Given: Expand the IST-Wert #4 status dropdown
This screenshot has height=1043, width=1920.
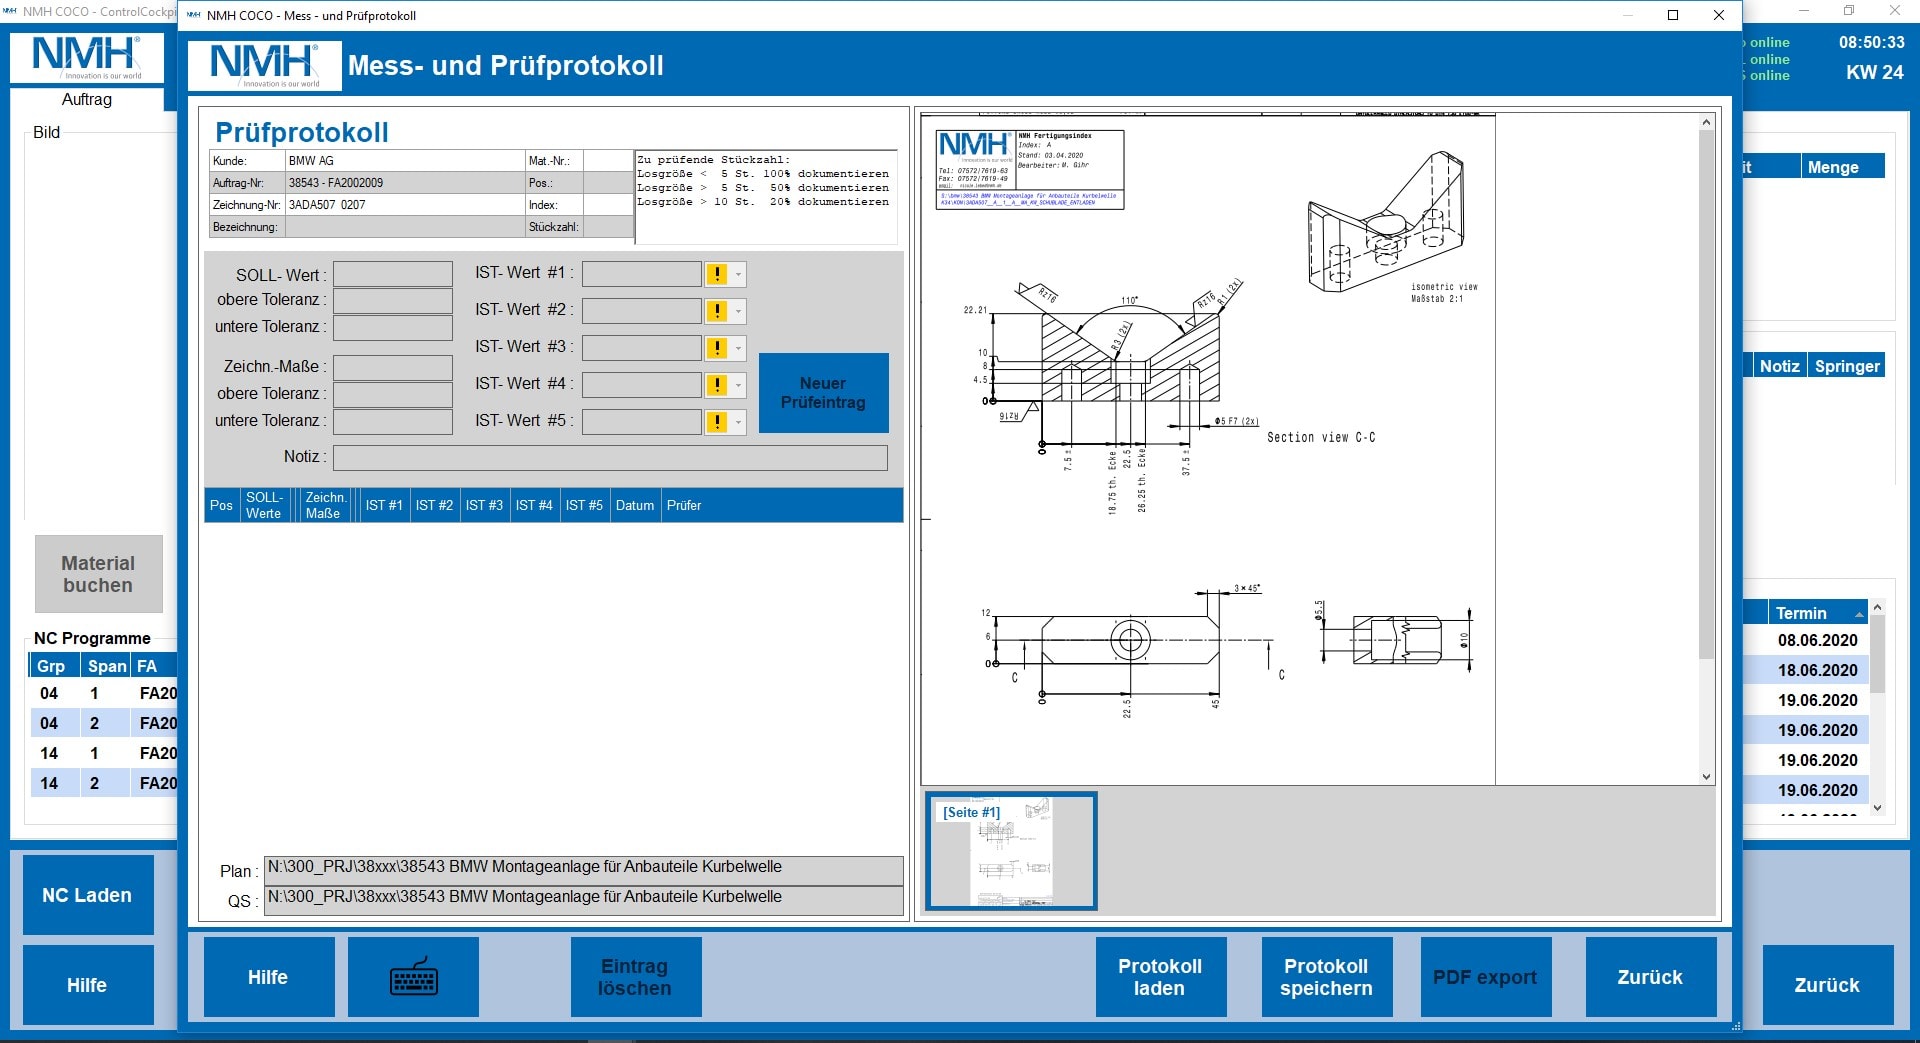Looking at the screenshot, I should 738,385.
